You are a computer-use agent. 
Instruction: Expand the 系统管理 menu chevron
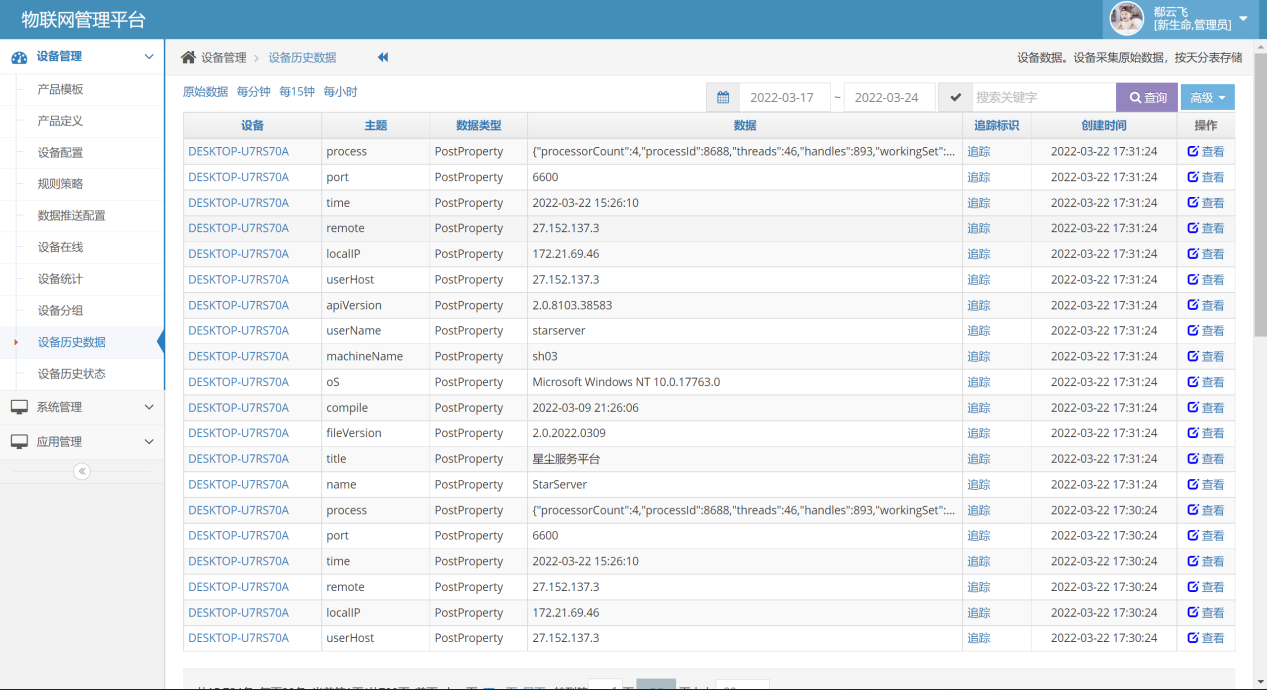coord(149,407)
